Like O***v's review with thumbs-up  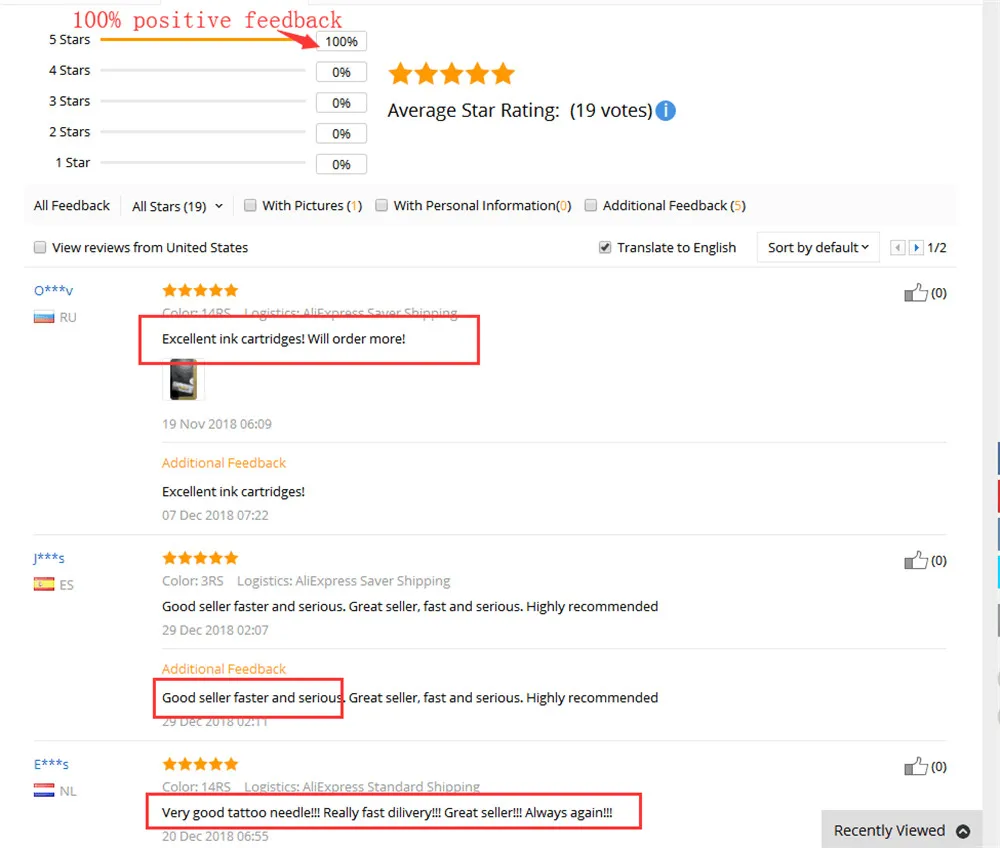[916, 293]
